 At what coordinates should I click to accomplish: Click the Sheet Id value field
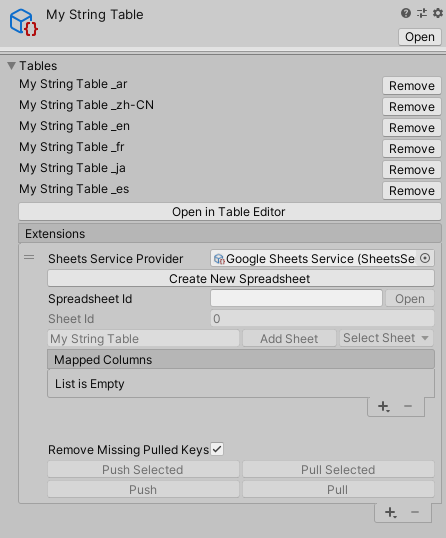tap(322, 318)
